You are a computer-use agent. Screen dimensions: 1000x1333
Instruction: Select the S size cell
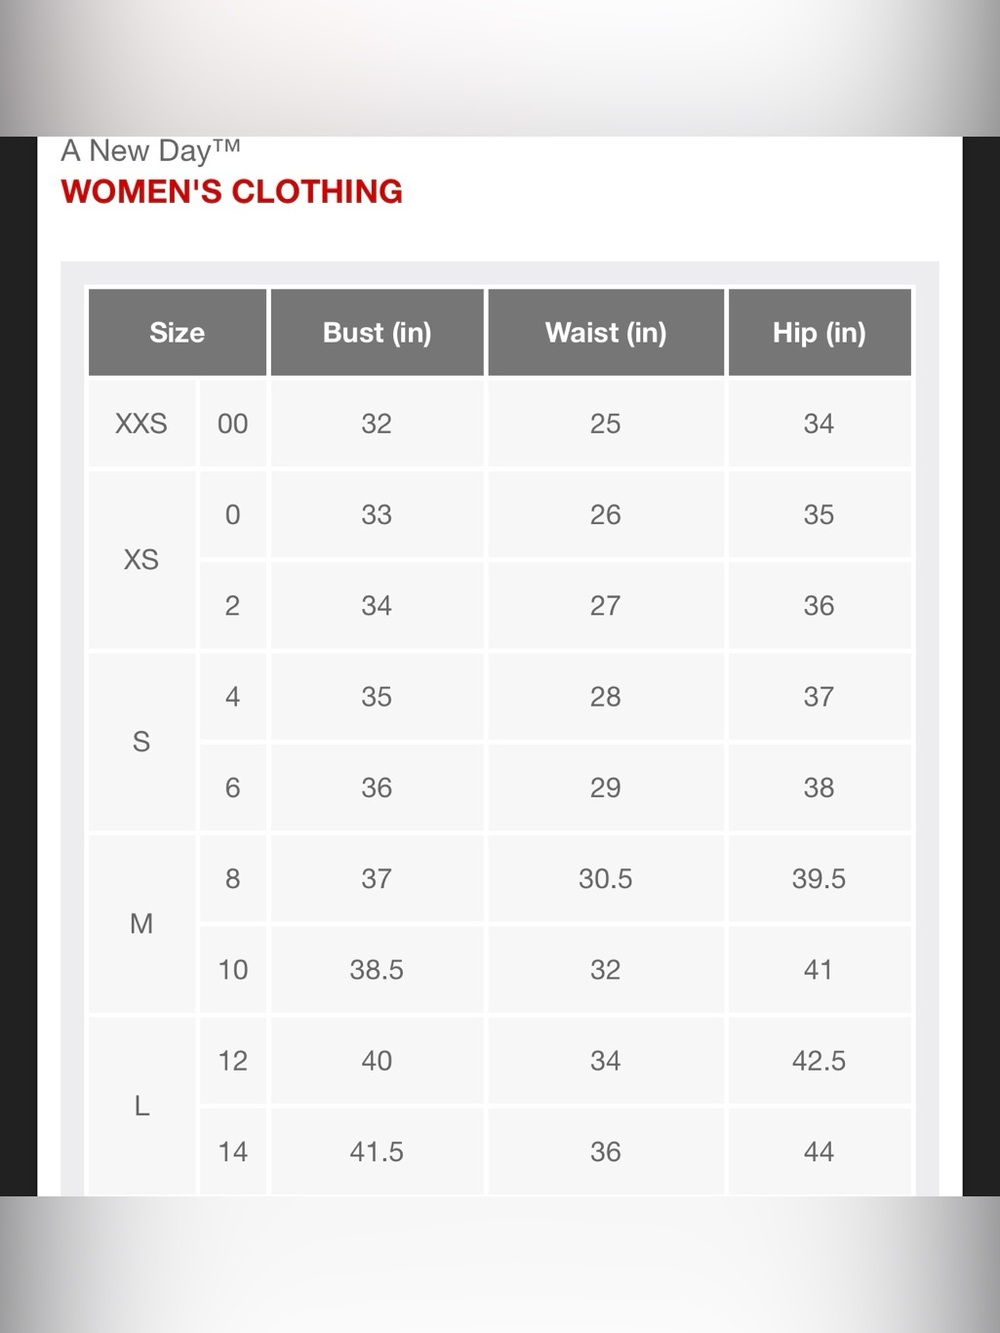pos(141,741)
